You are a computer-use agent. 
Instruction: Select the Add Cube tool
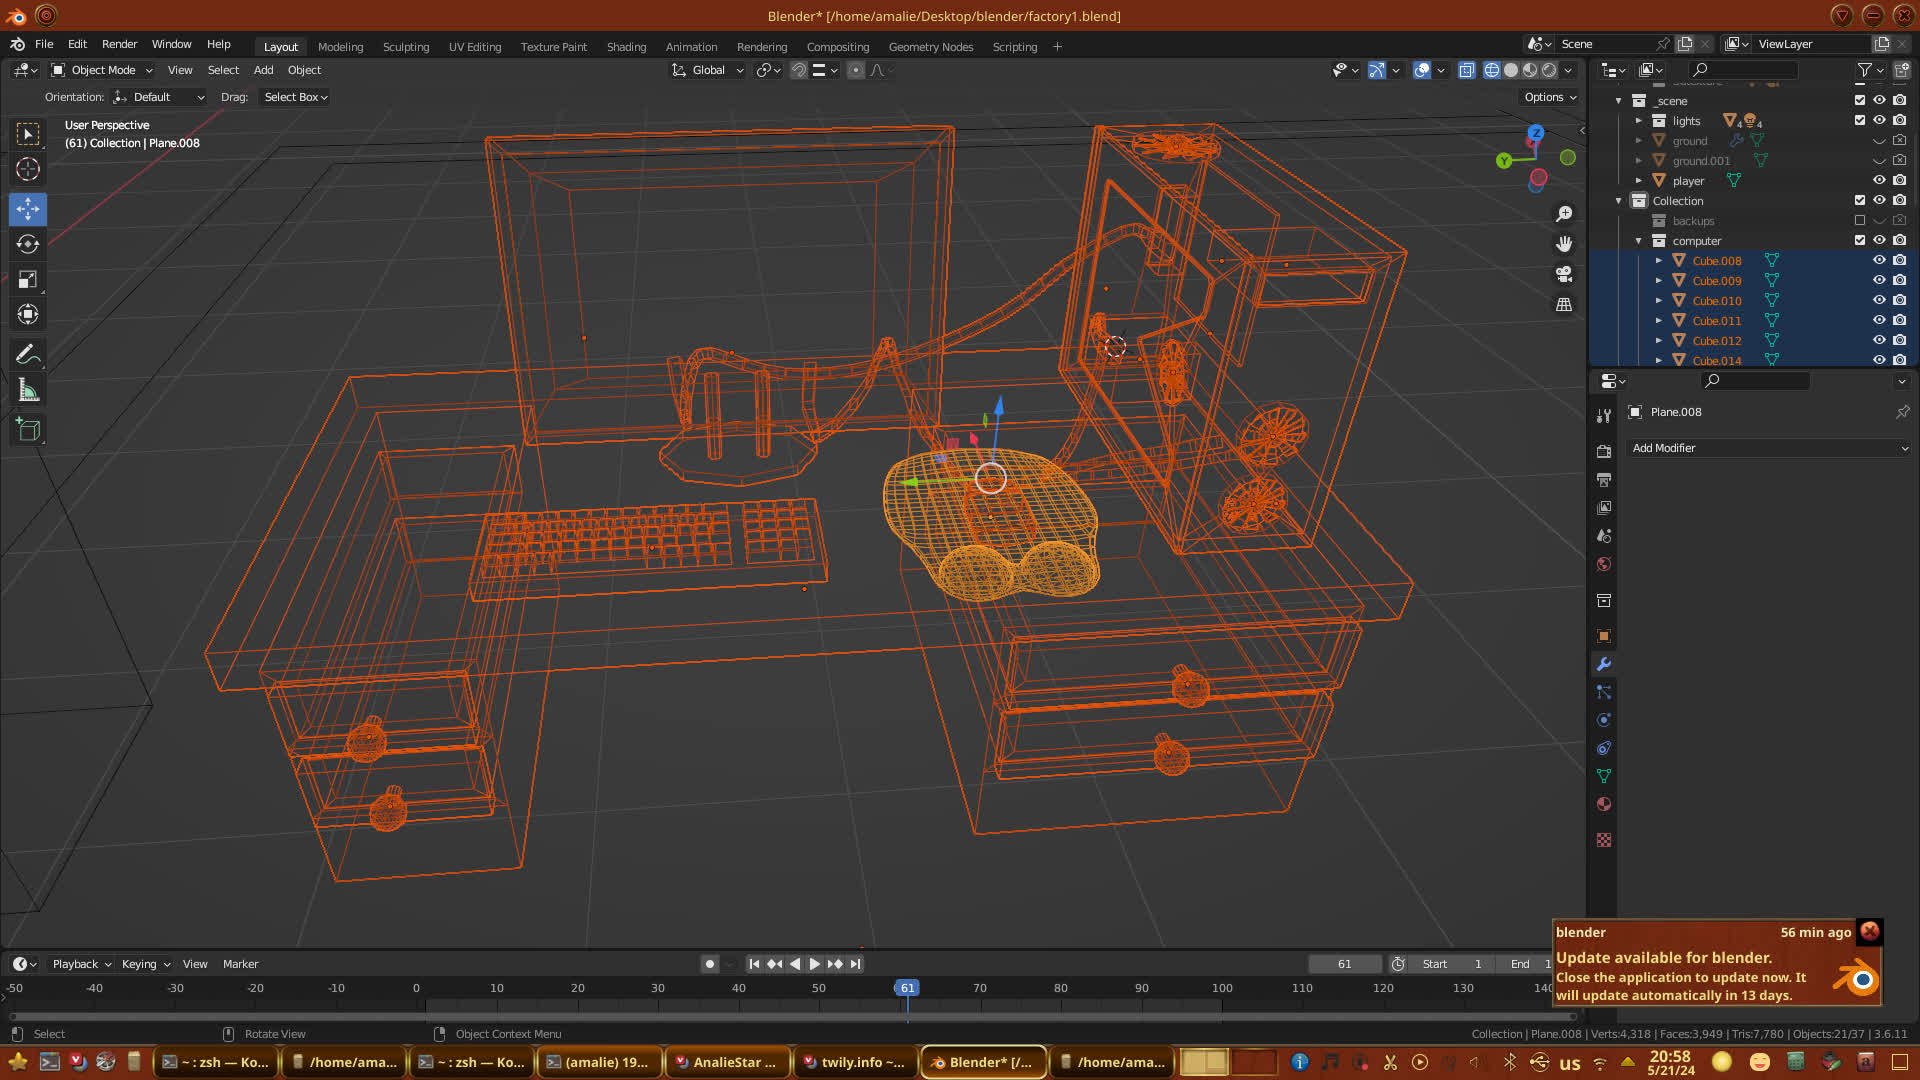pos(28,430)
